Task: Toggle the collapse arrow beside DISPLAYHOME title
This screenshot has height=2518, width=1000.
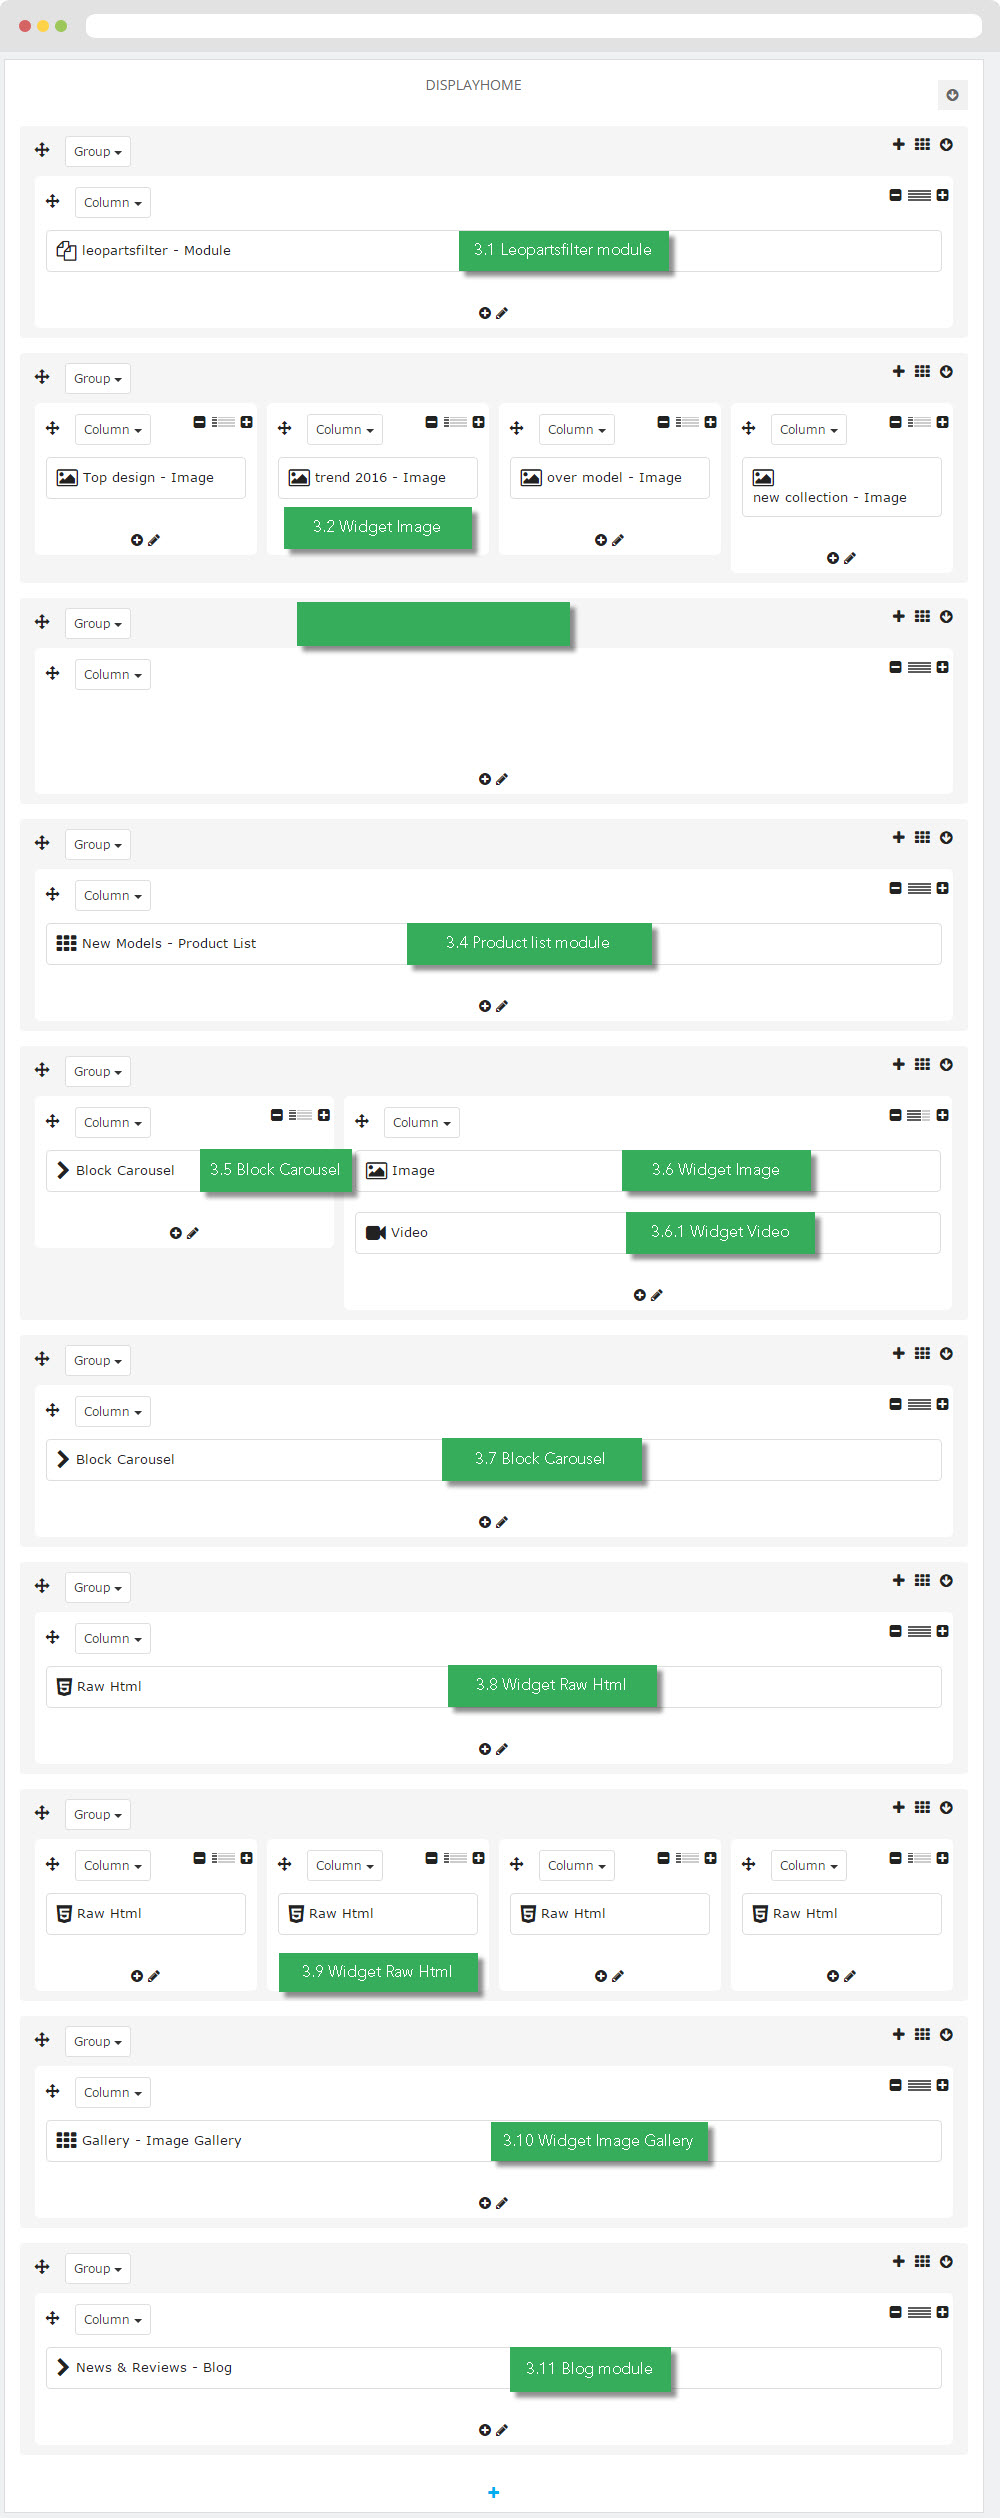Action: click(x=952, y=95)
